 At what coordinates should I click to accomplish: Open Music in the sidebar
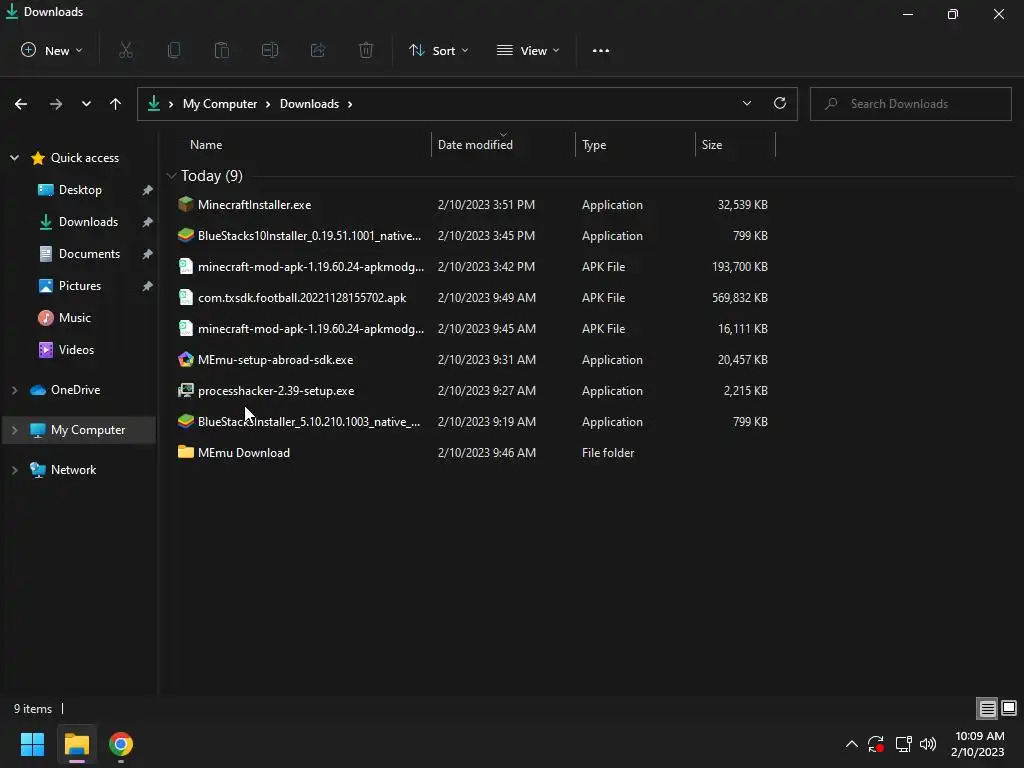(74, 317)
